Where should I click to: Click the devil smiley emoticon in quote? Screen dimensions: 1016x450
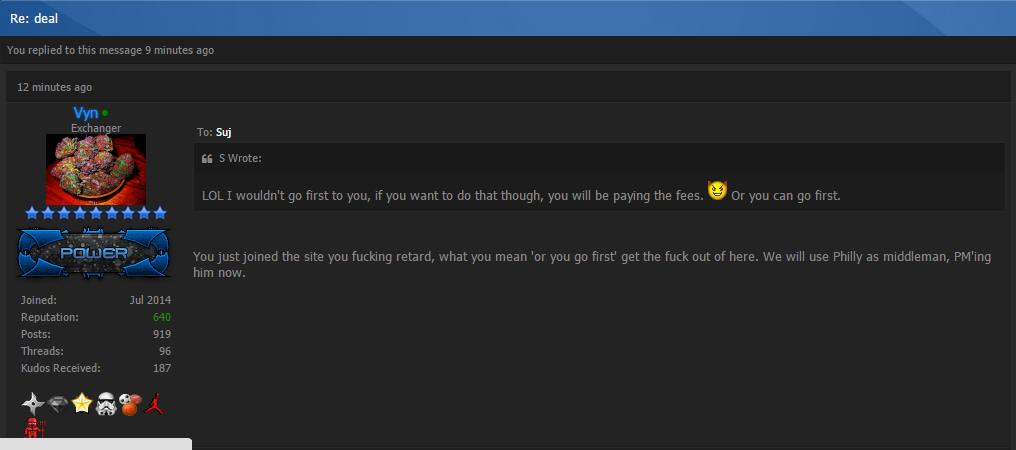(717, 191)
